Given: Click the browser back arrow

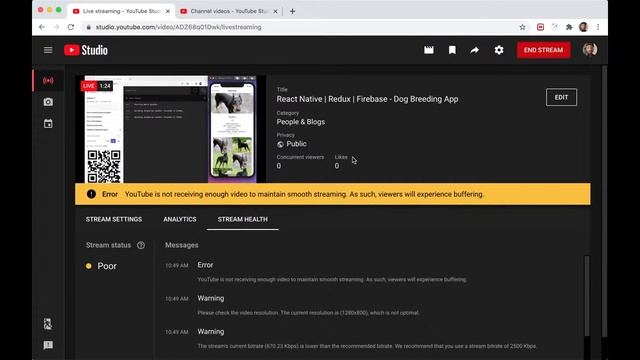Looking at the screenshot, I should pyautogui.click(x=42, y=27).
